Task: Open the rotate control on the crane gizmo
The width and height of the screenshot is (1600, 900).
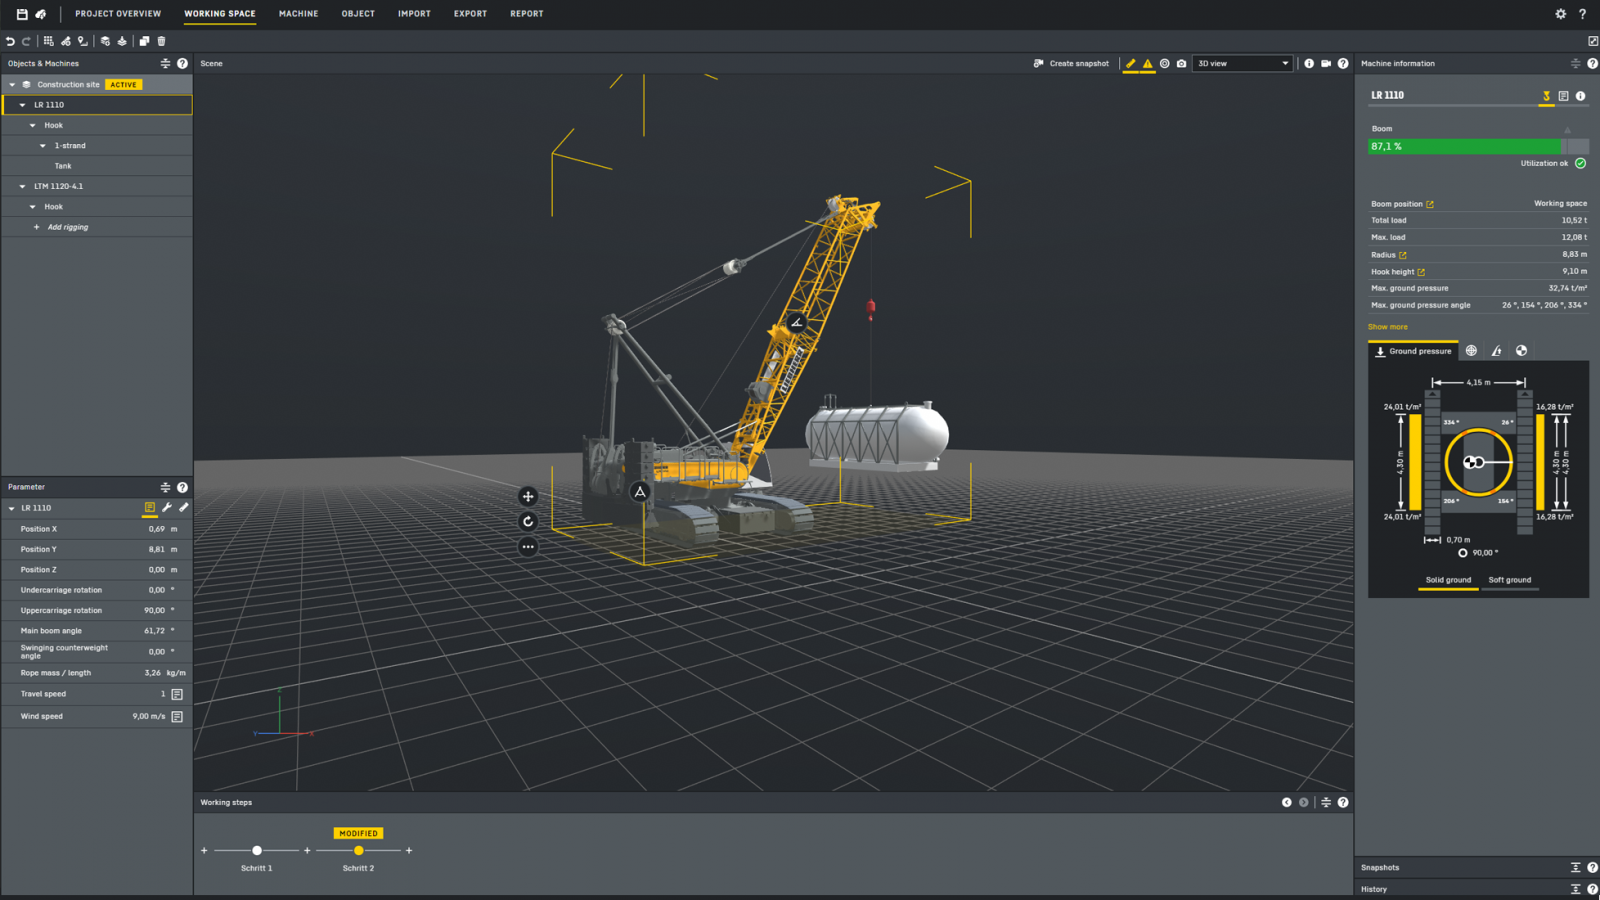Action: pyautogui.click(x=527, y=521)
